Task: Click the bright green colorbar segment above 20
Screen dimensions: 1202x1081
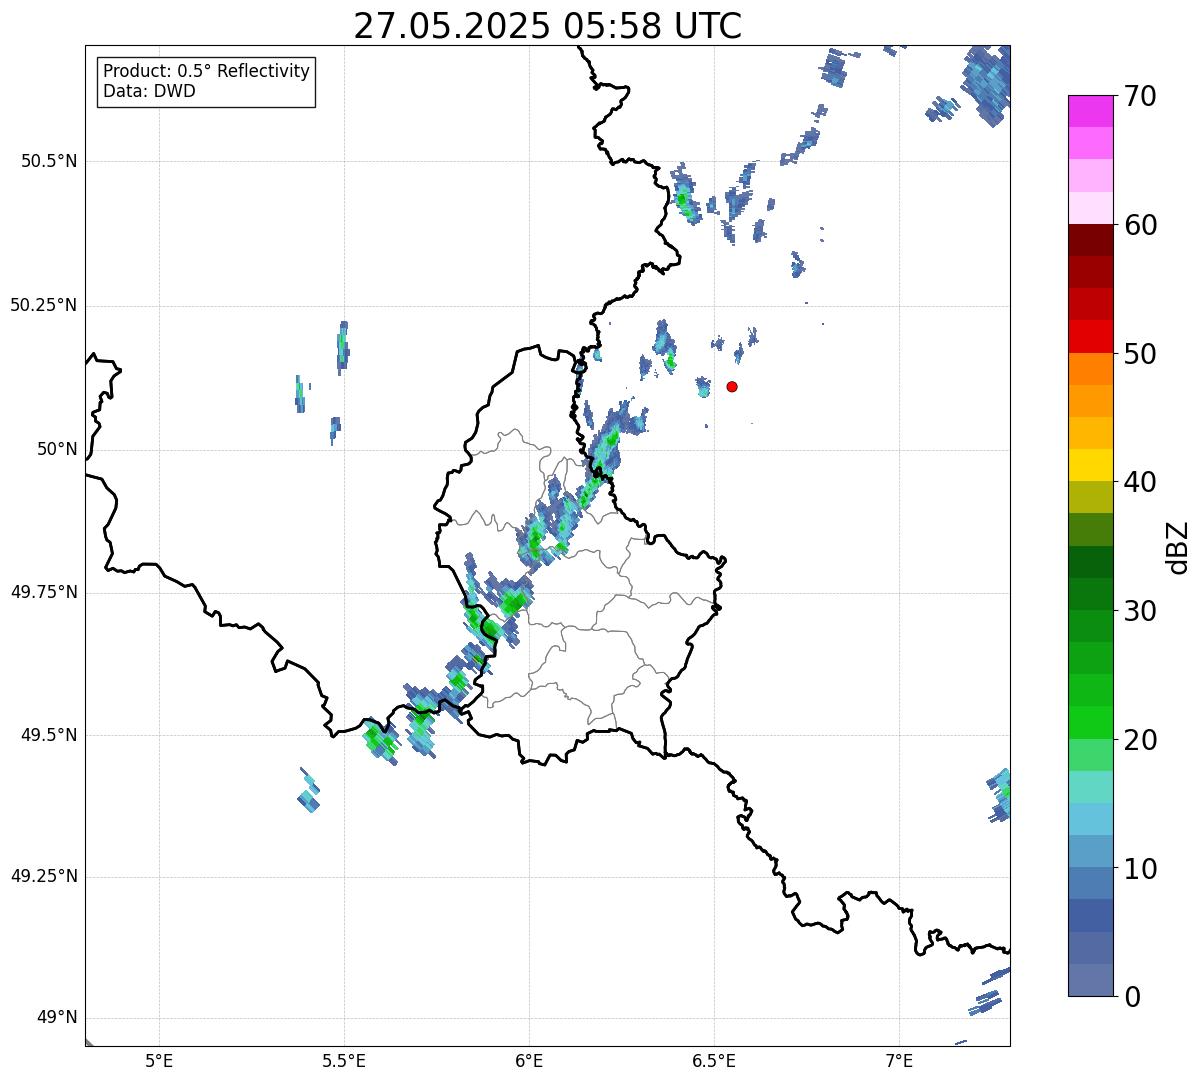Action: (x=1089, y=722)
